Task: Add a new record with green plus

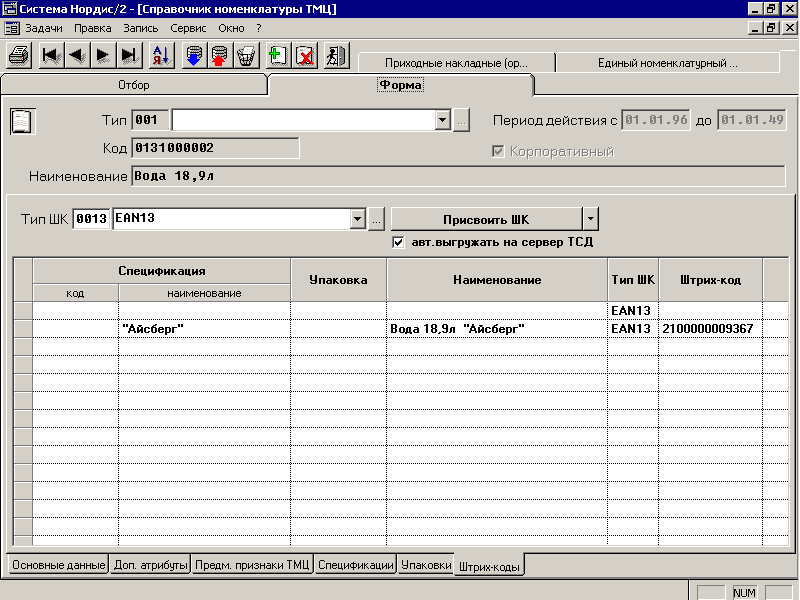Action: click(278, 55)
